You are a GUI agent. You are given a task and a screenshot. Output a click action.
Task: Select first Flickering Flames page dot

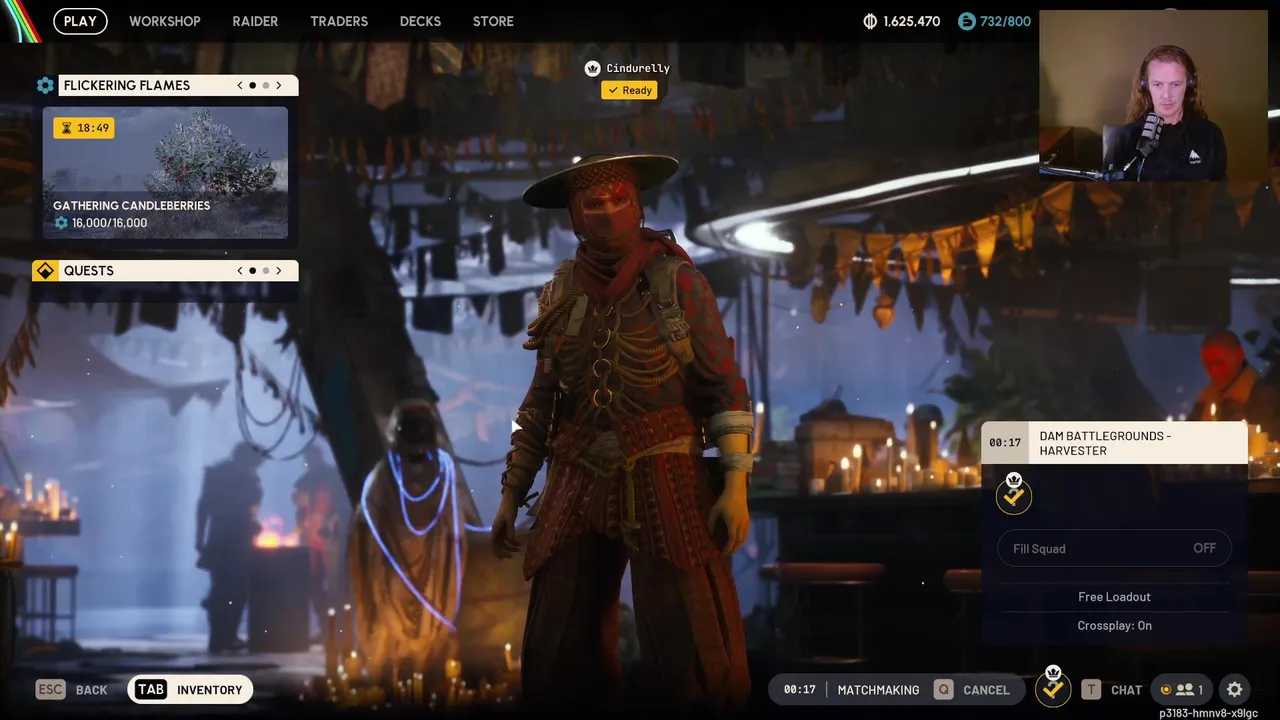point(252,86)
